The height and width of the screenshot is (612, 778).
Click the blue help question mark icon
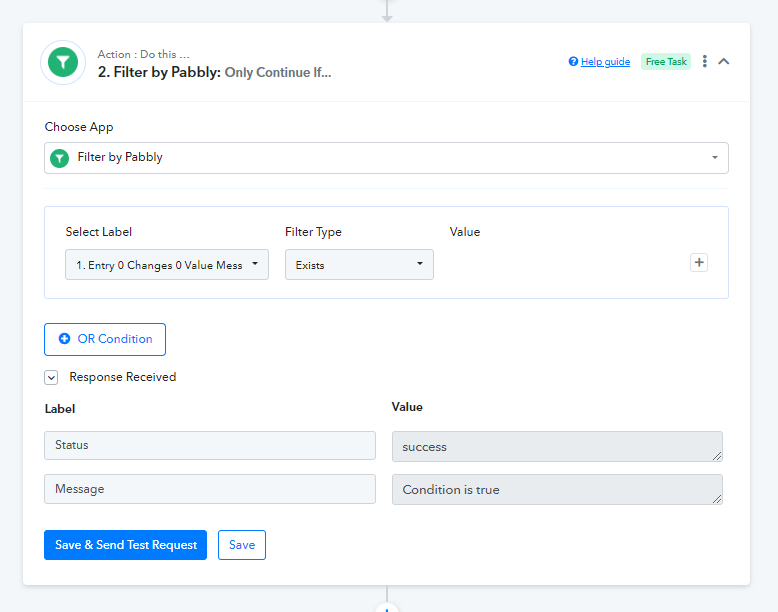click(x=573, y=61)
